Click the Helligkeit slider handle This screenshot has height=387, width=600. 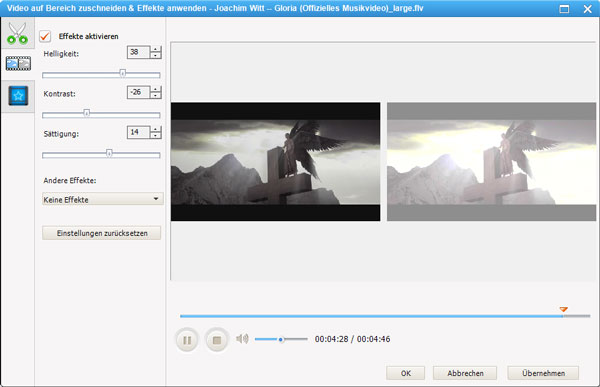[122, 73]
